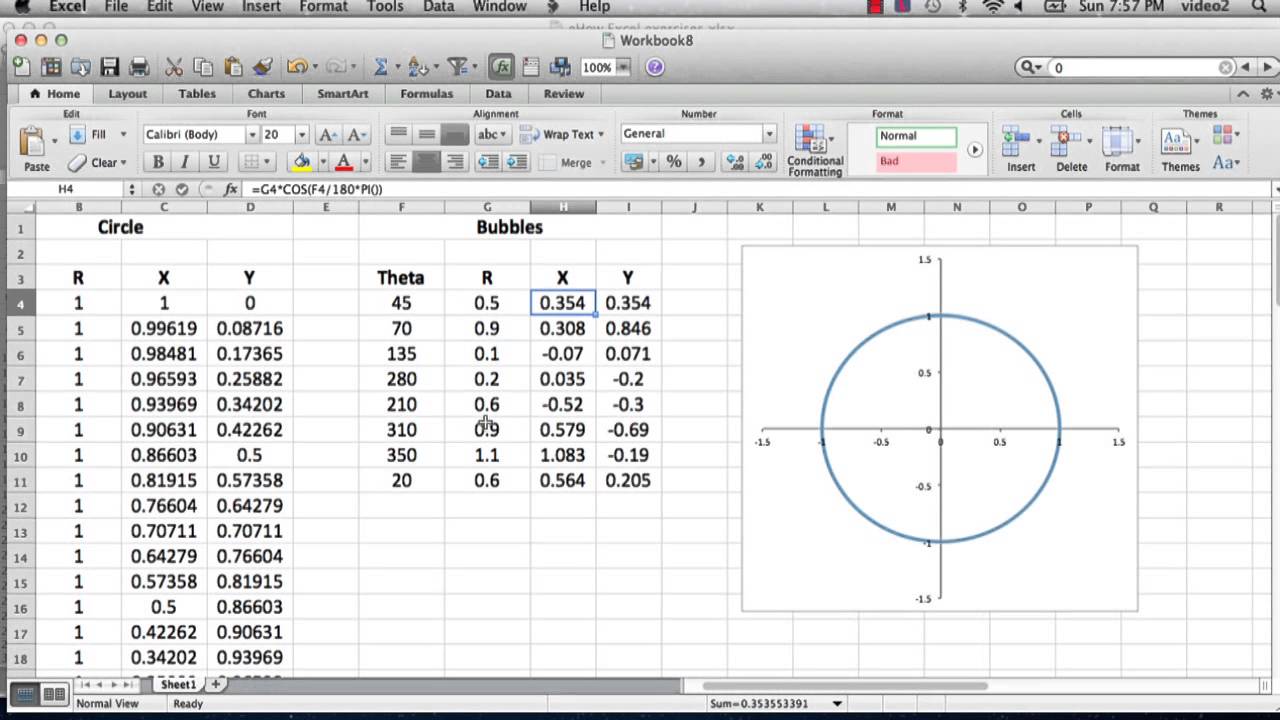The width and height of the screenshot is (1280, 720).
Task: Click the Increase Decimal icon
Action: 735,161
